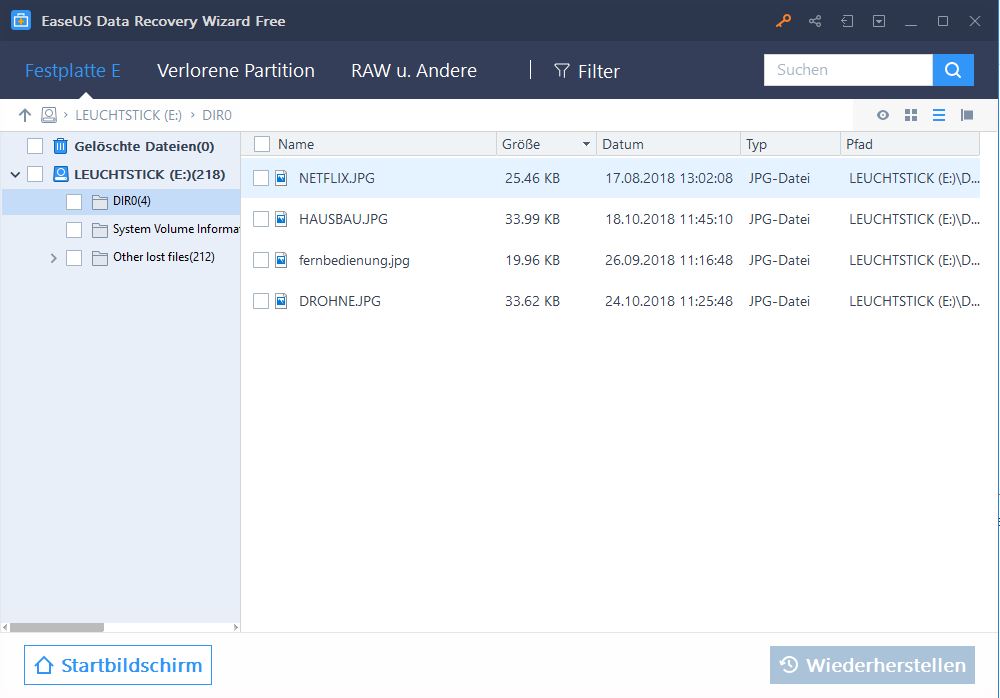The width and height of the screenshot is (1000, 698).
Task: Open the RAW u. Andere tab
Action: 414,70
